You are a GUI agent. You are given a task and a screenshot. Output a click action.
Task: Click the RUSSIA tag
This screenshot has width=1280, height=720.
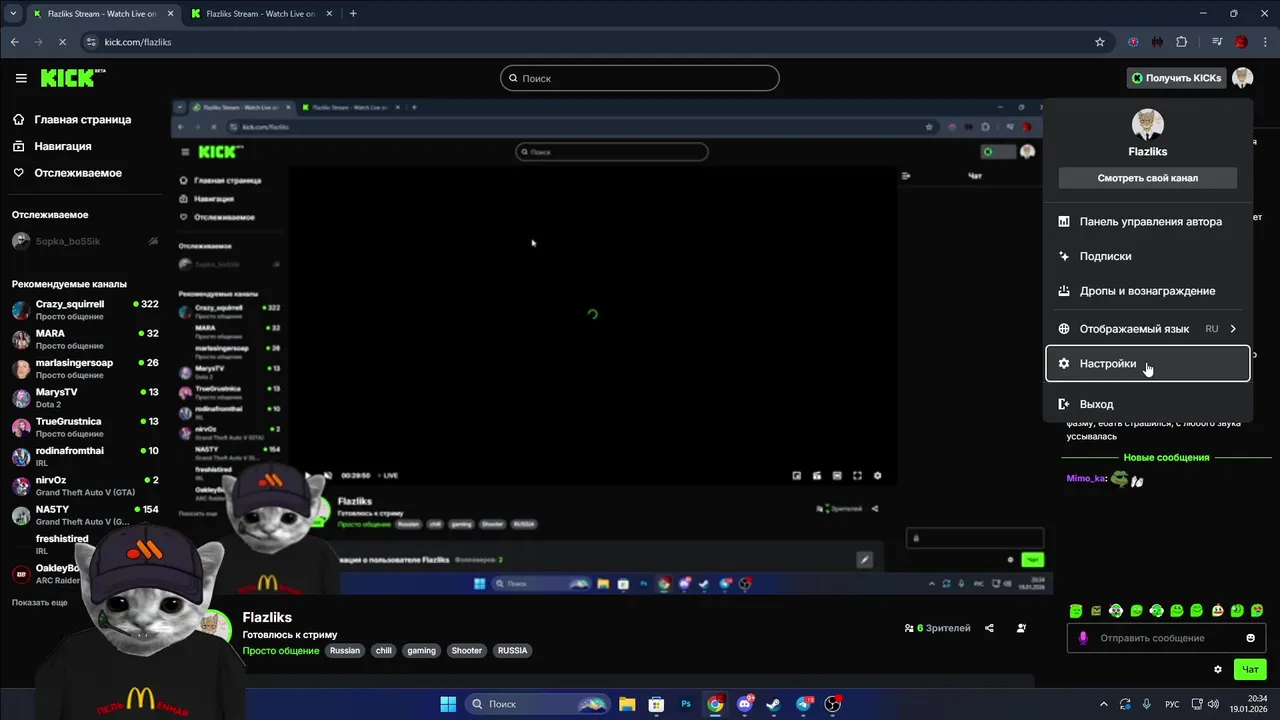(512, 650)
